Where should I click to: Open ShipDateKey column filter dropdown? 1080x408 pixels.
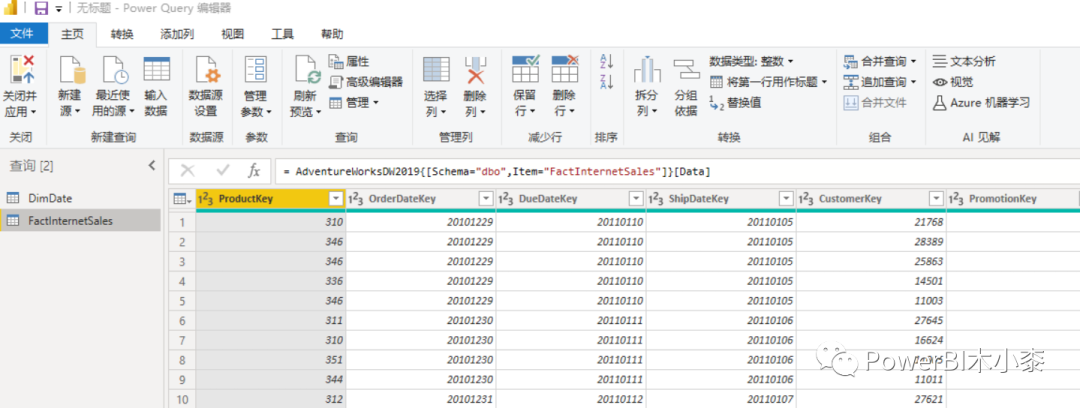click(787, 199)
